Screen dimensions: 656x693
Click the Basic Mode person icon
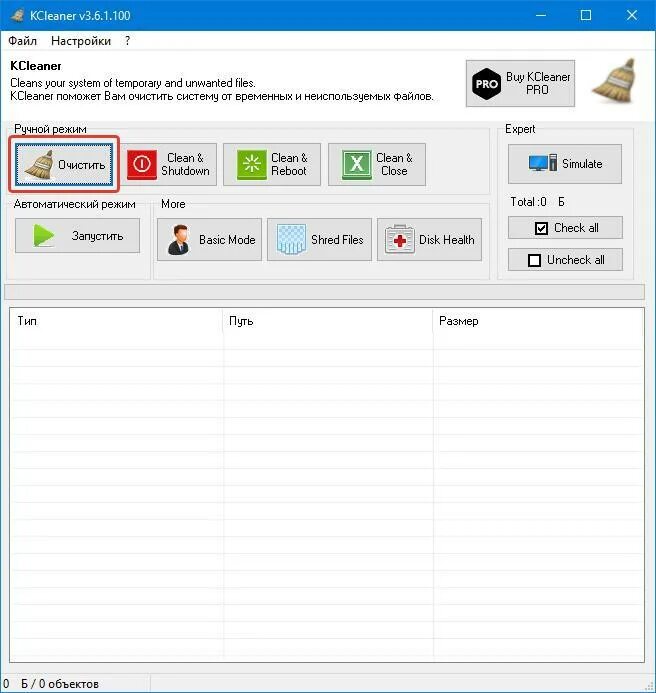click(179, 240)
